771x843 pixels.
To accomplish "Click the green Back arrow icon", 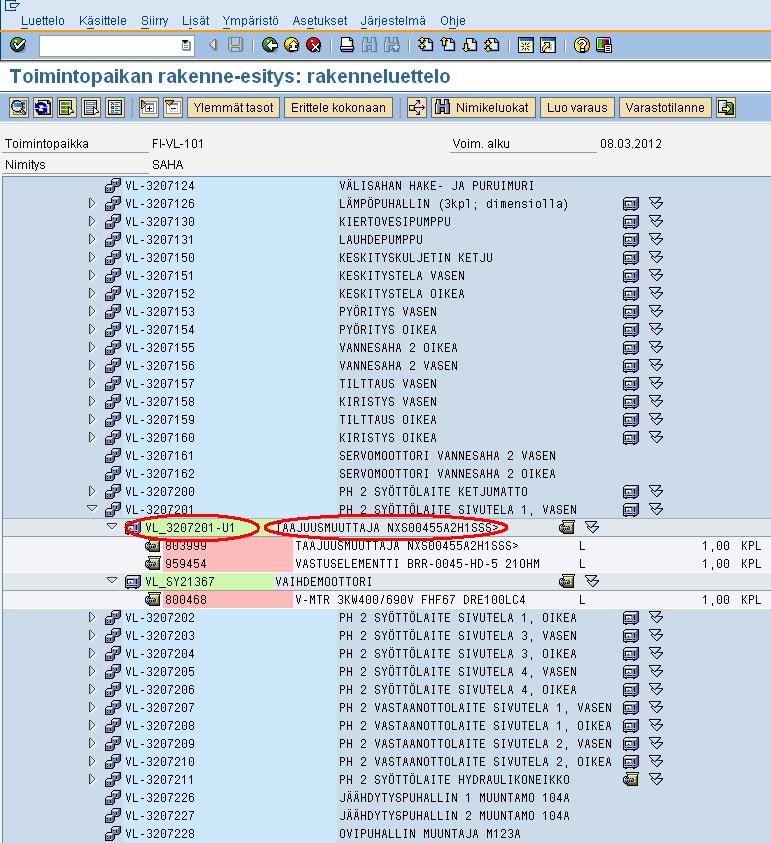I will [269, 45].
